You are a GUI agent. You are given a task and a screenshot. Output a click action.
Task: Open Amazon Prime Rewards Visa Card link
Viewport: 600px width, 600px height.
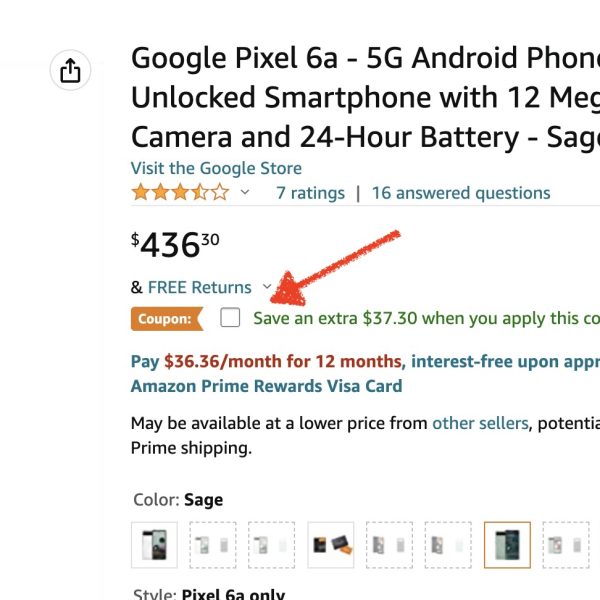tap(266, 386)
